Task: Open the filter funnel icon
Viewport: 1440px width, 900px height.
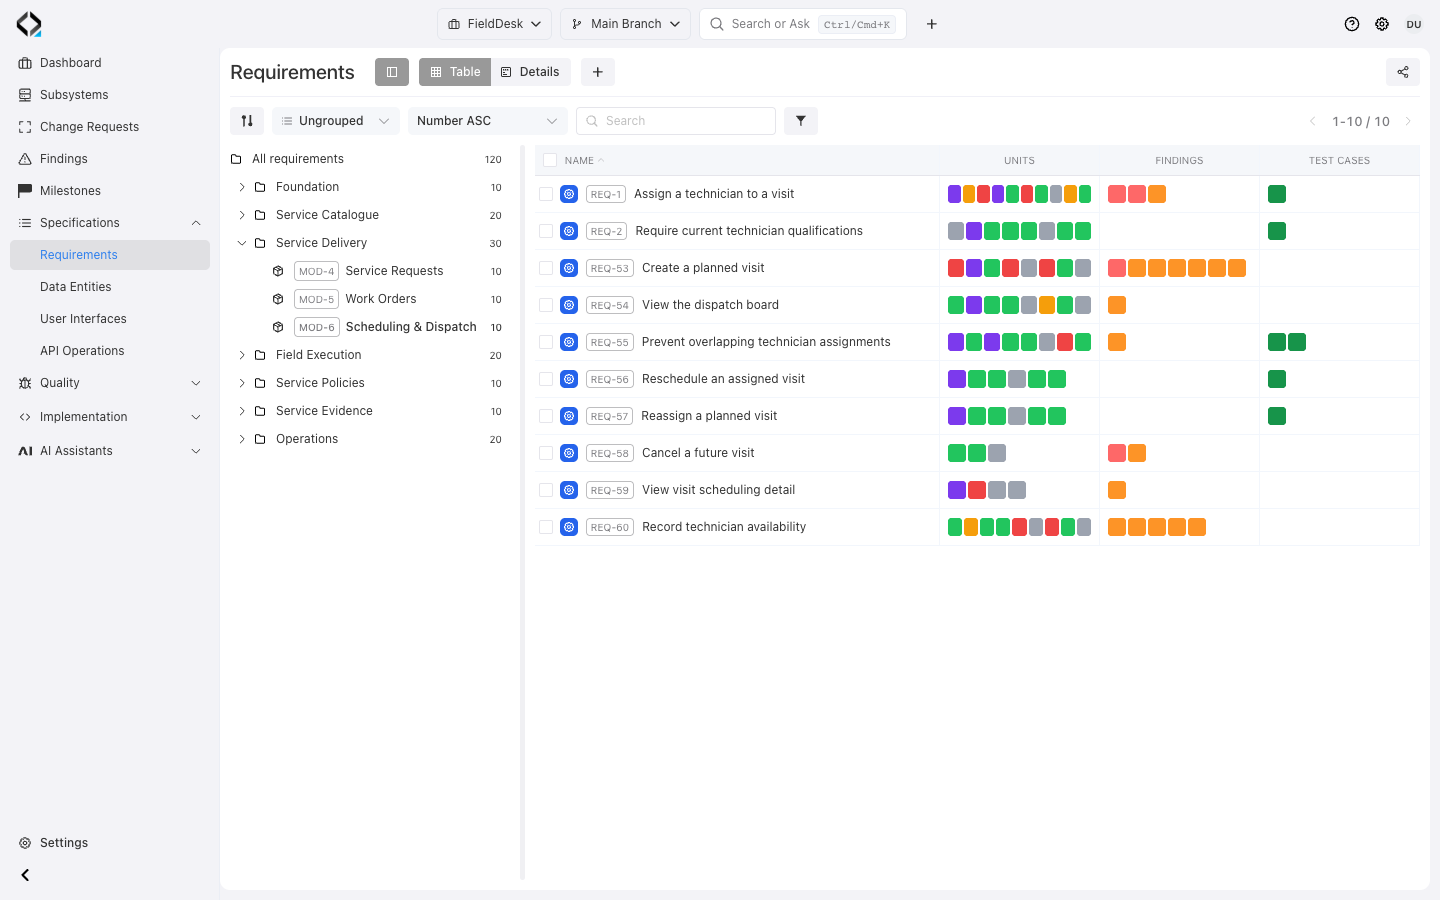Action: (x=801, y=121)
